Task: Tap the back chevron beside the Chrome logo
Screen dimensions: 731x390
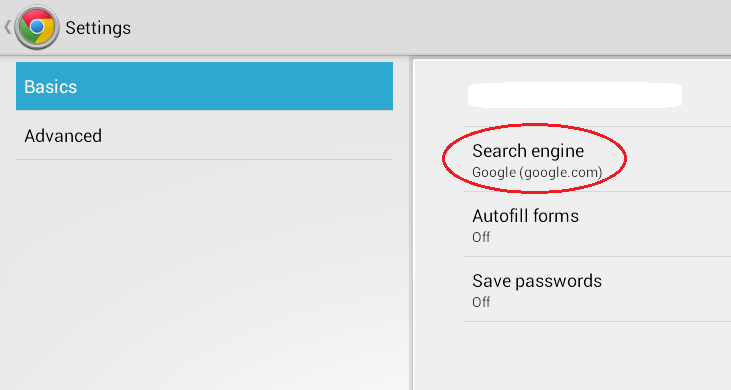Action: pyautogui.click(x=7, y=27)
